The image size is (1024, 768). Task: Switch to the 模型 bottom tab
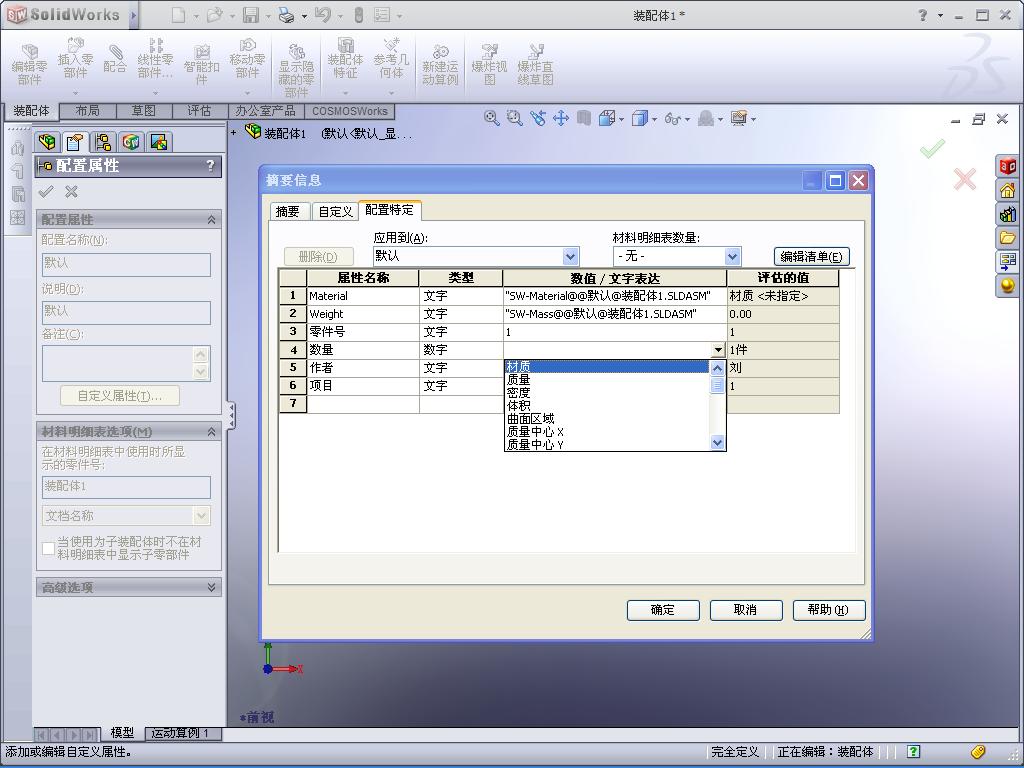(x=122, y=733)
